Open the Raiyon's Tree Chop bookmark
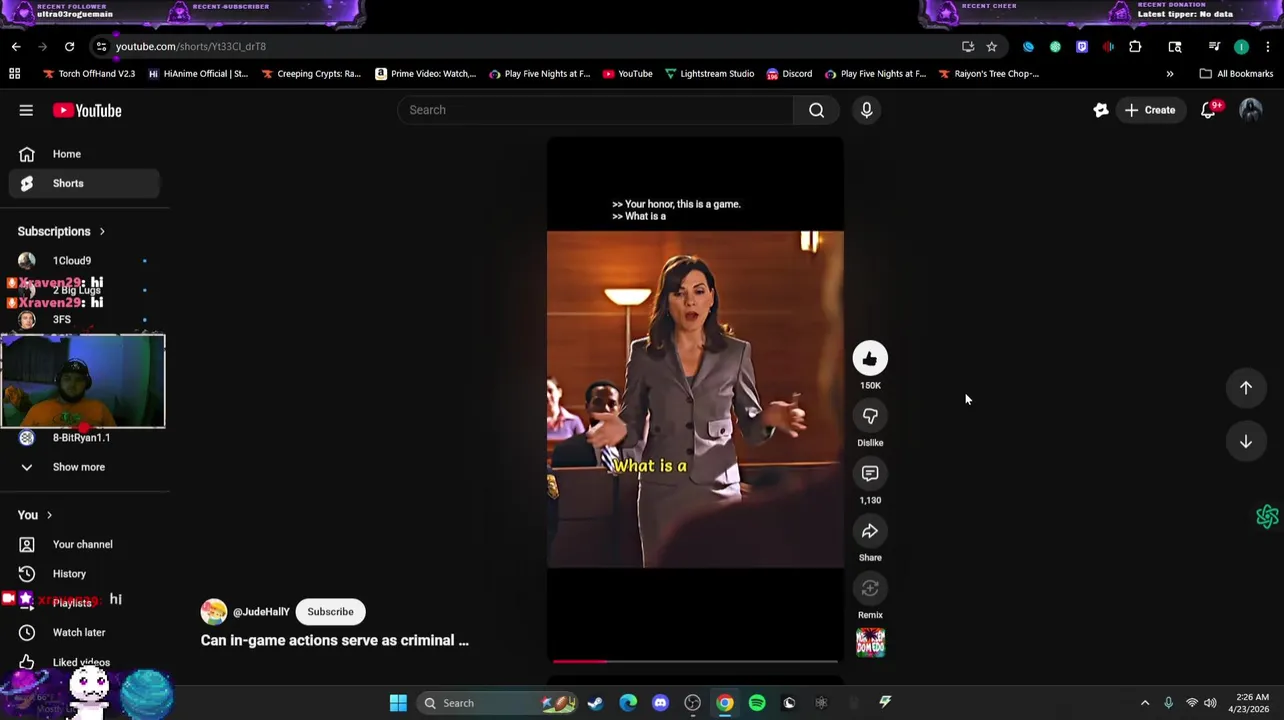 988,73
